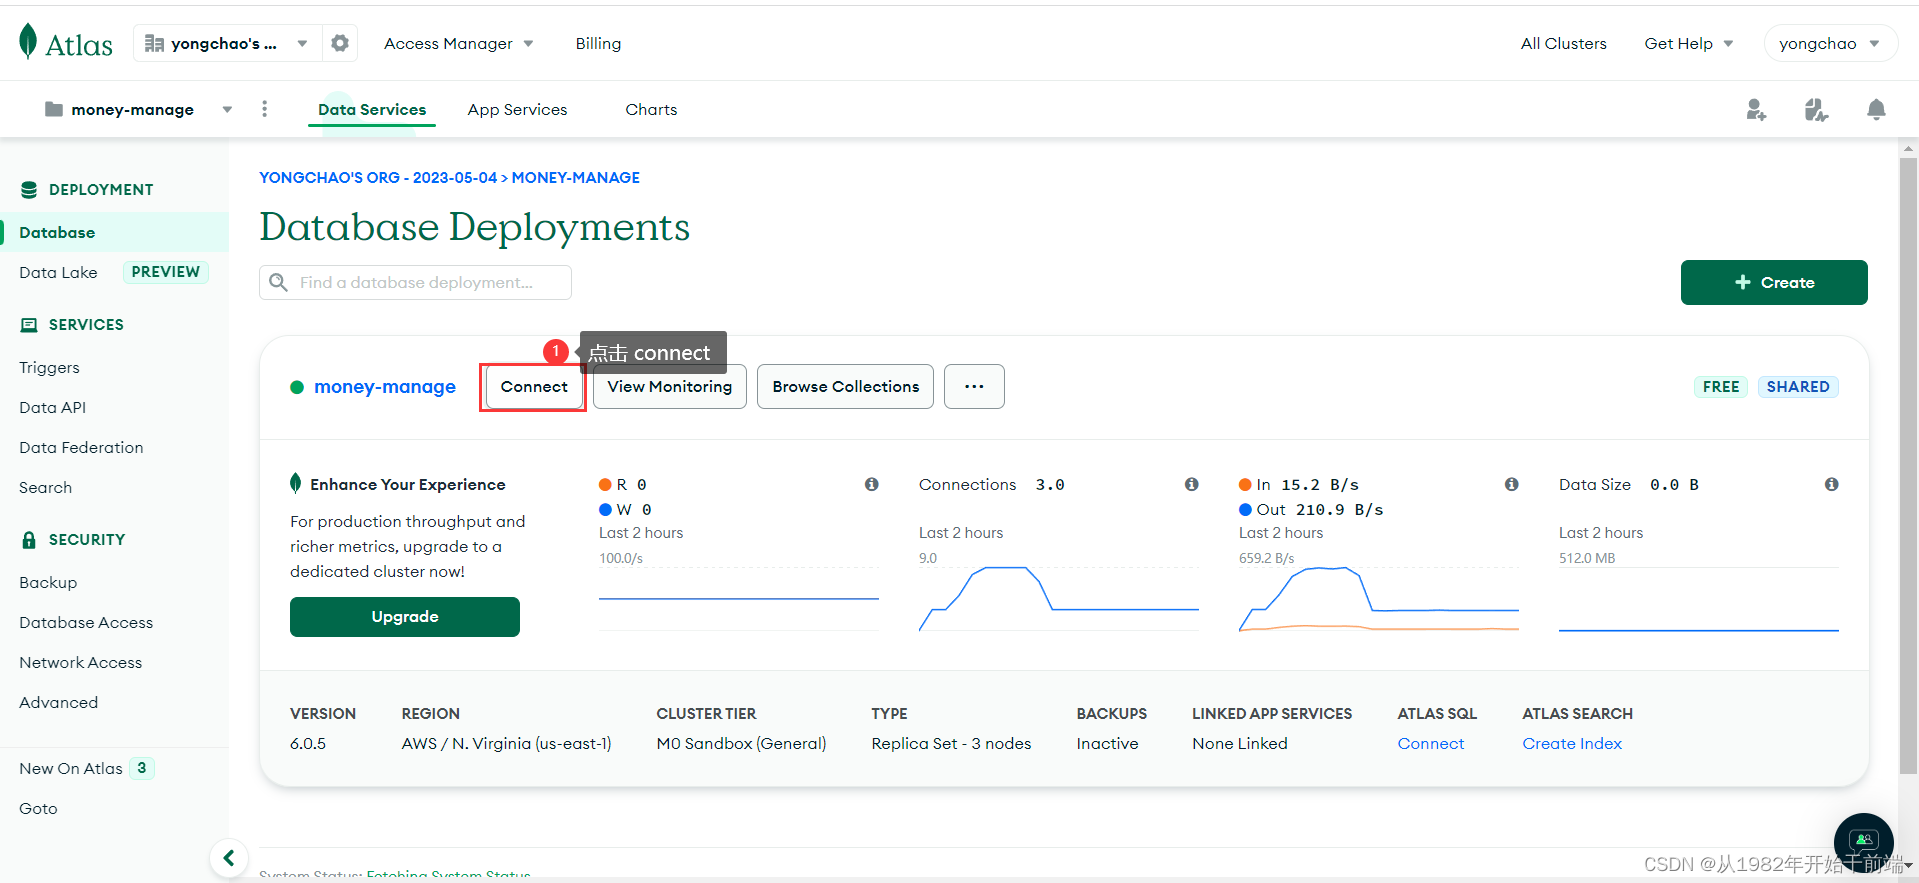Click search magnifier icon in deployment search
This screenshot has height=883, width=1919.
click(x=279, y=282)
